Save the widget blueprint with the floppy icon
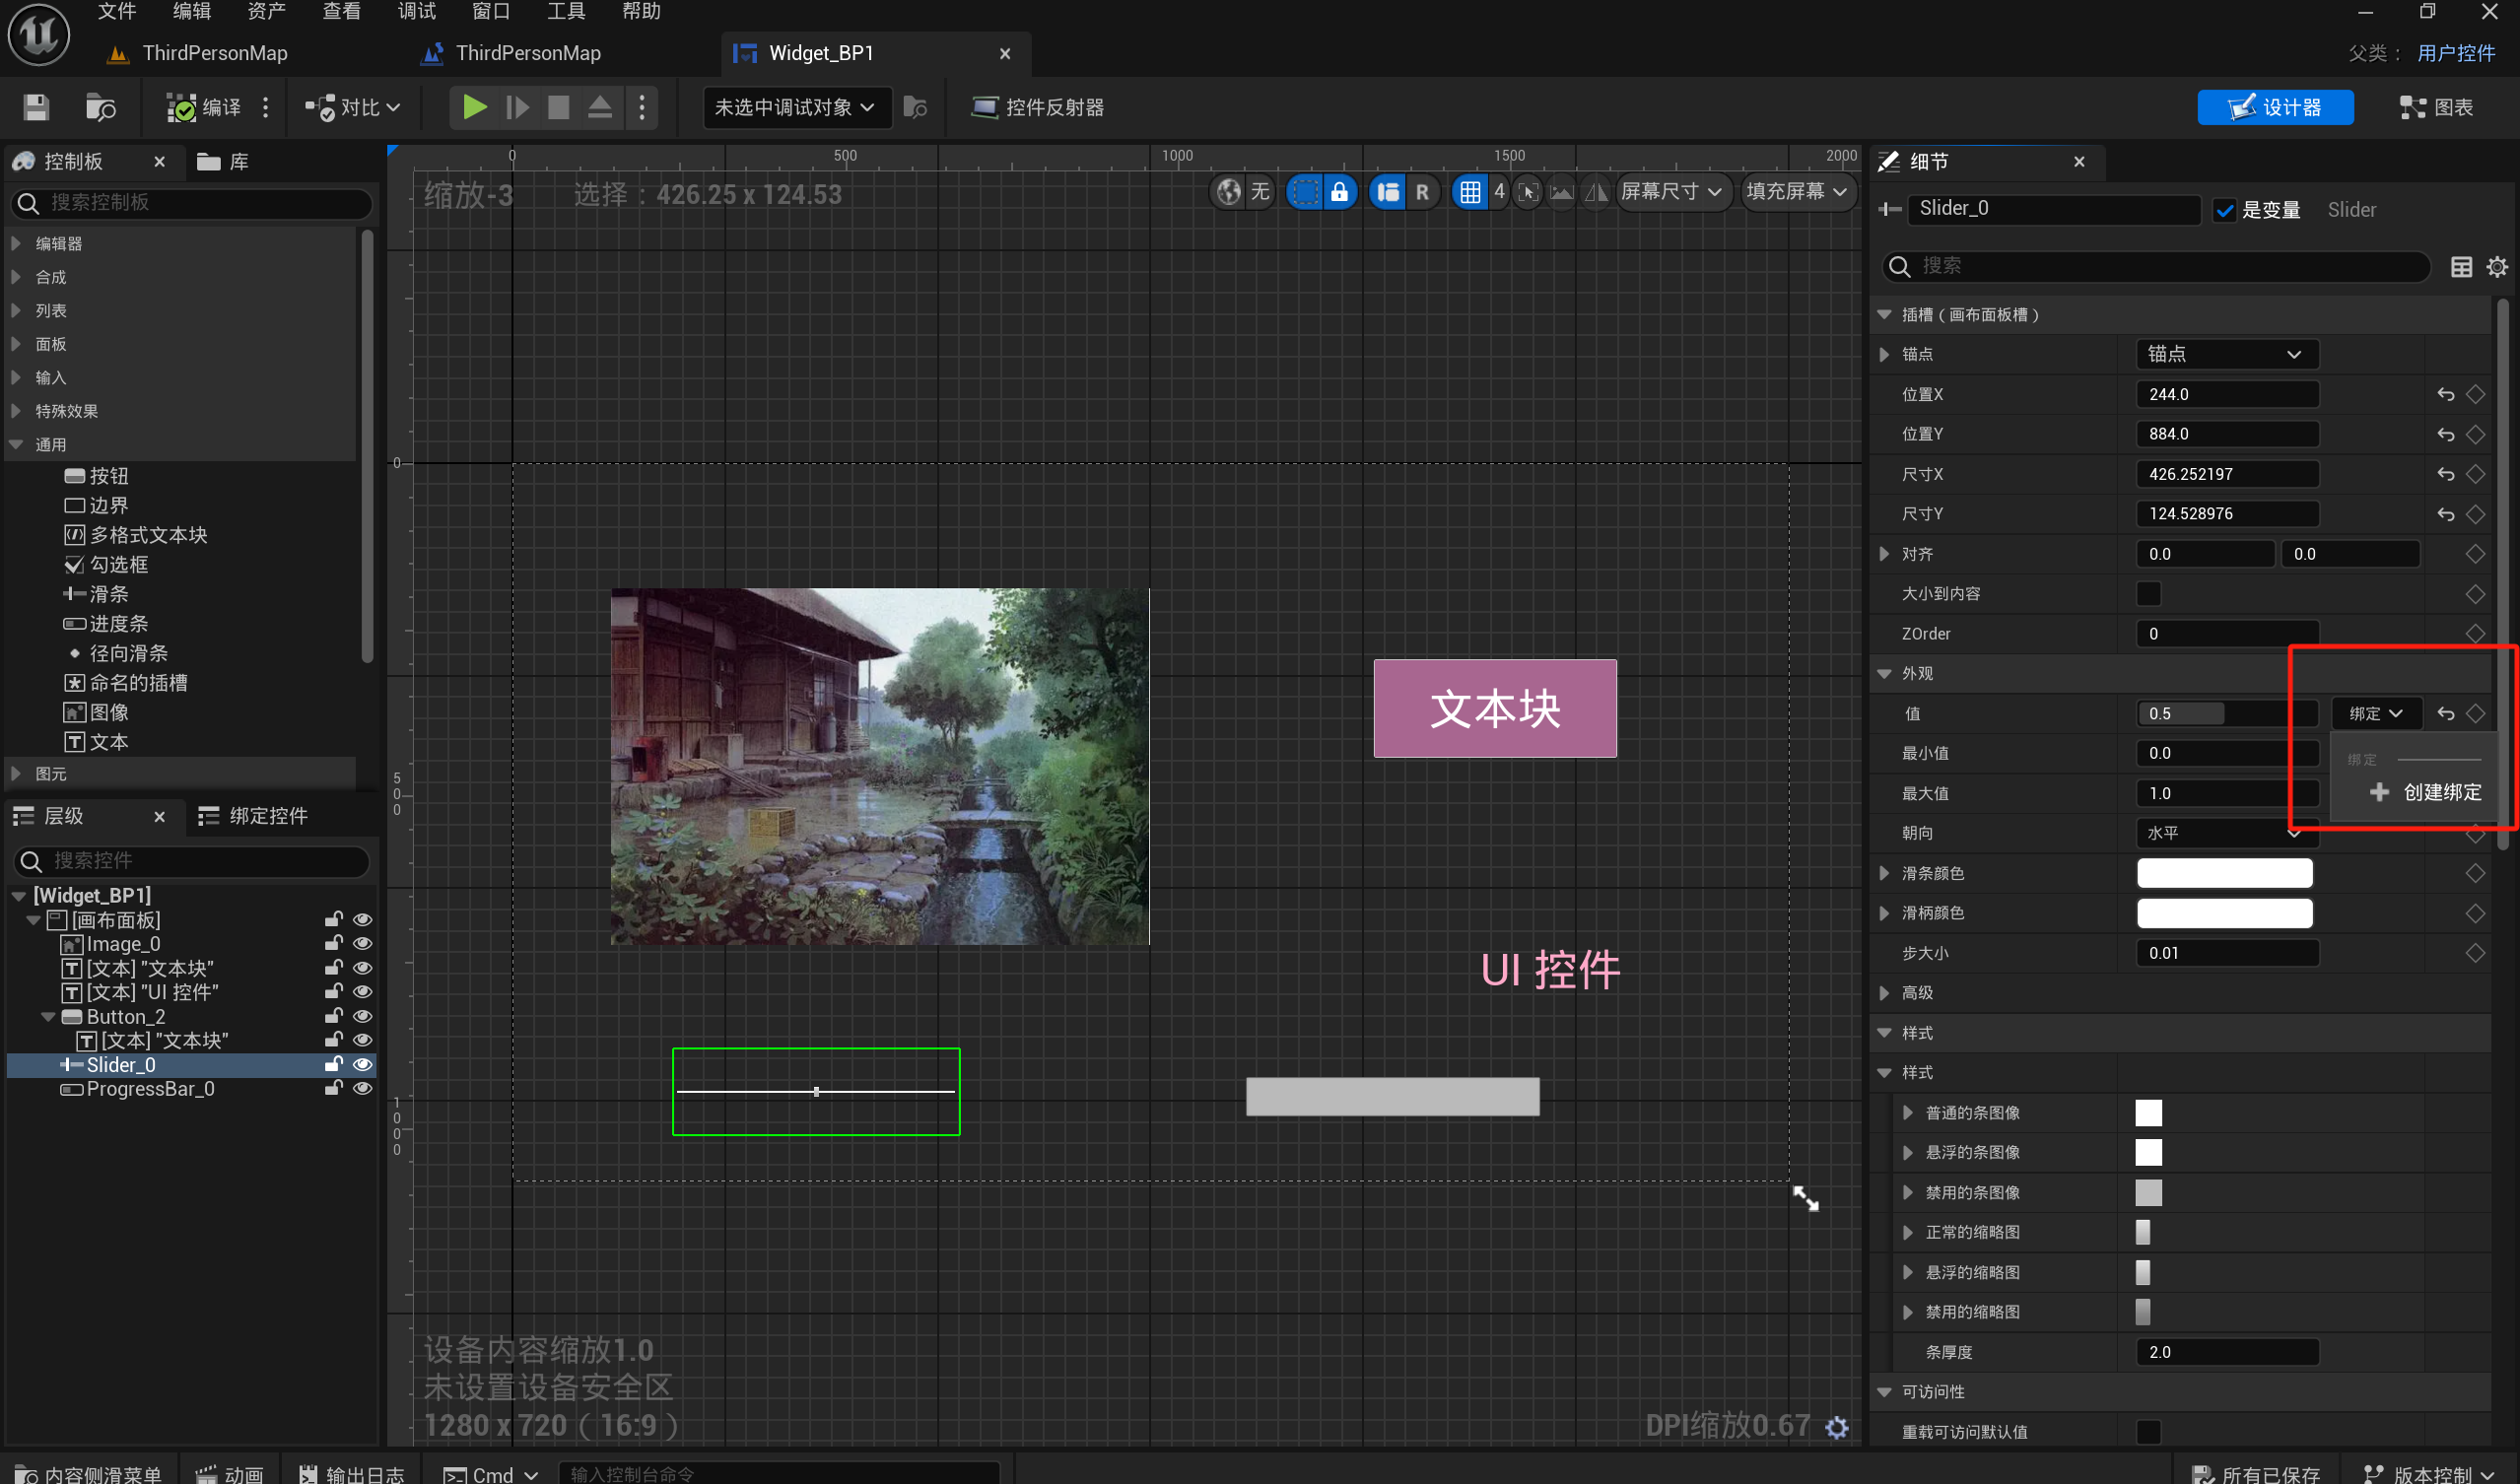The width and height of the screenshot is (2520, 1484). tap(36, 107)
